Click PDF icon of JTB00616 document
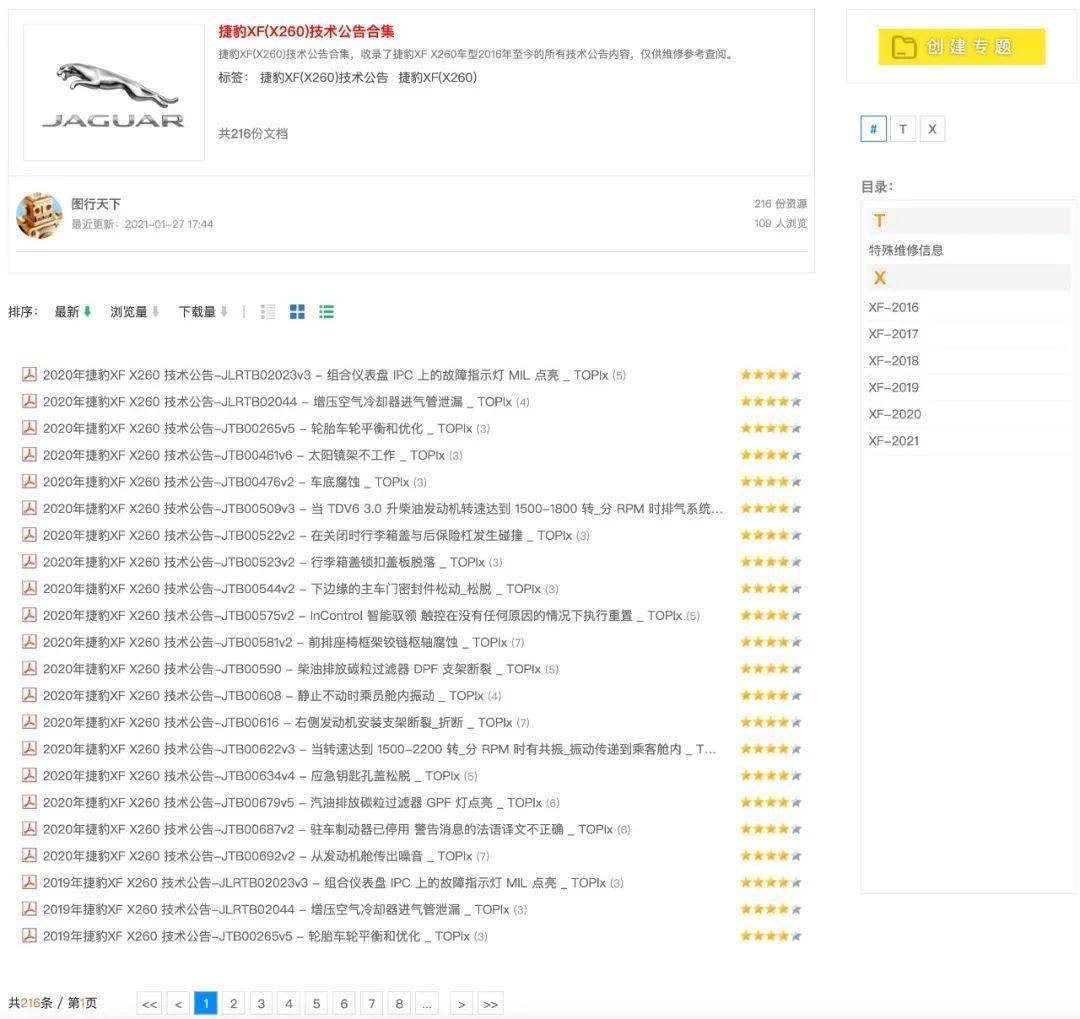 pyautogui.click(x=29, y=721)
